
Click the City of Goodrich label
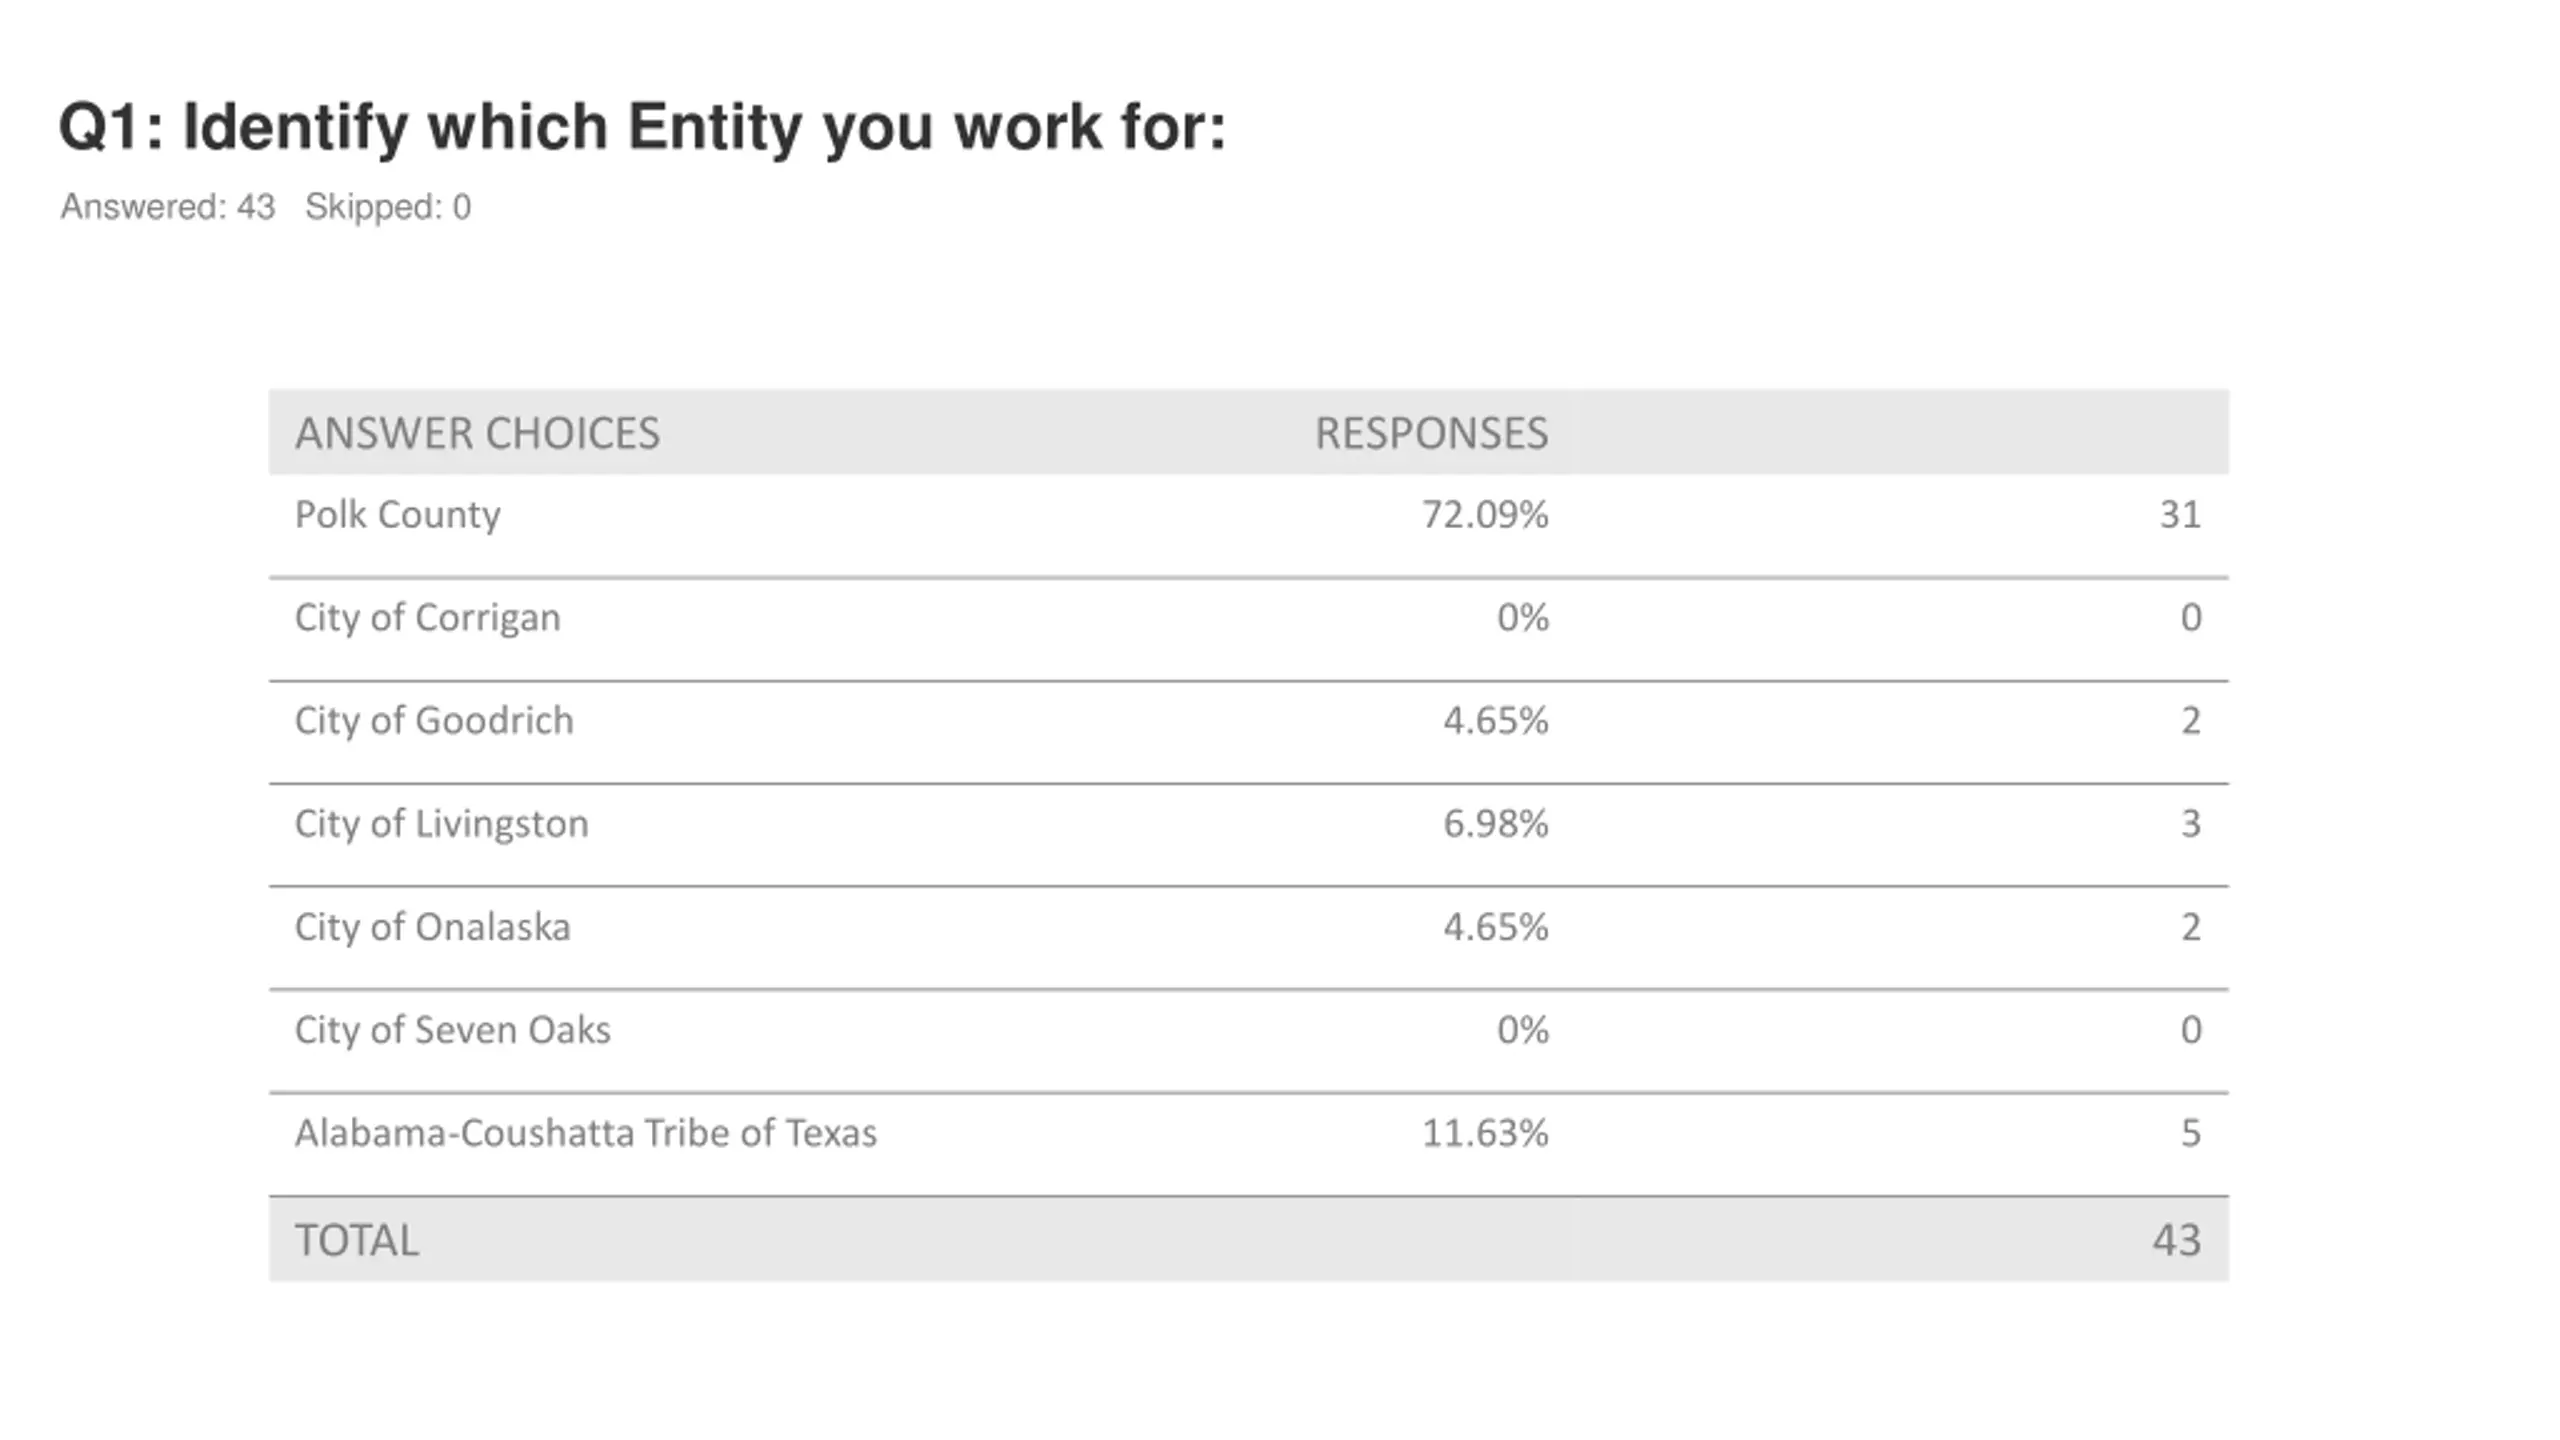click(434, 721)
